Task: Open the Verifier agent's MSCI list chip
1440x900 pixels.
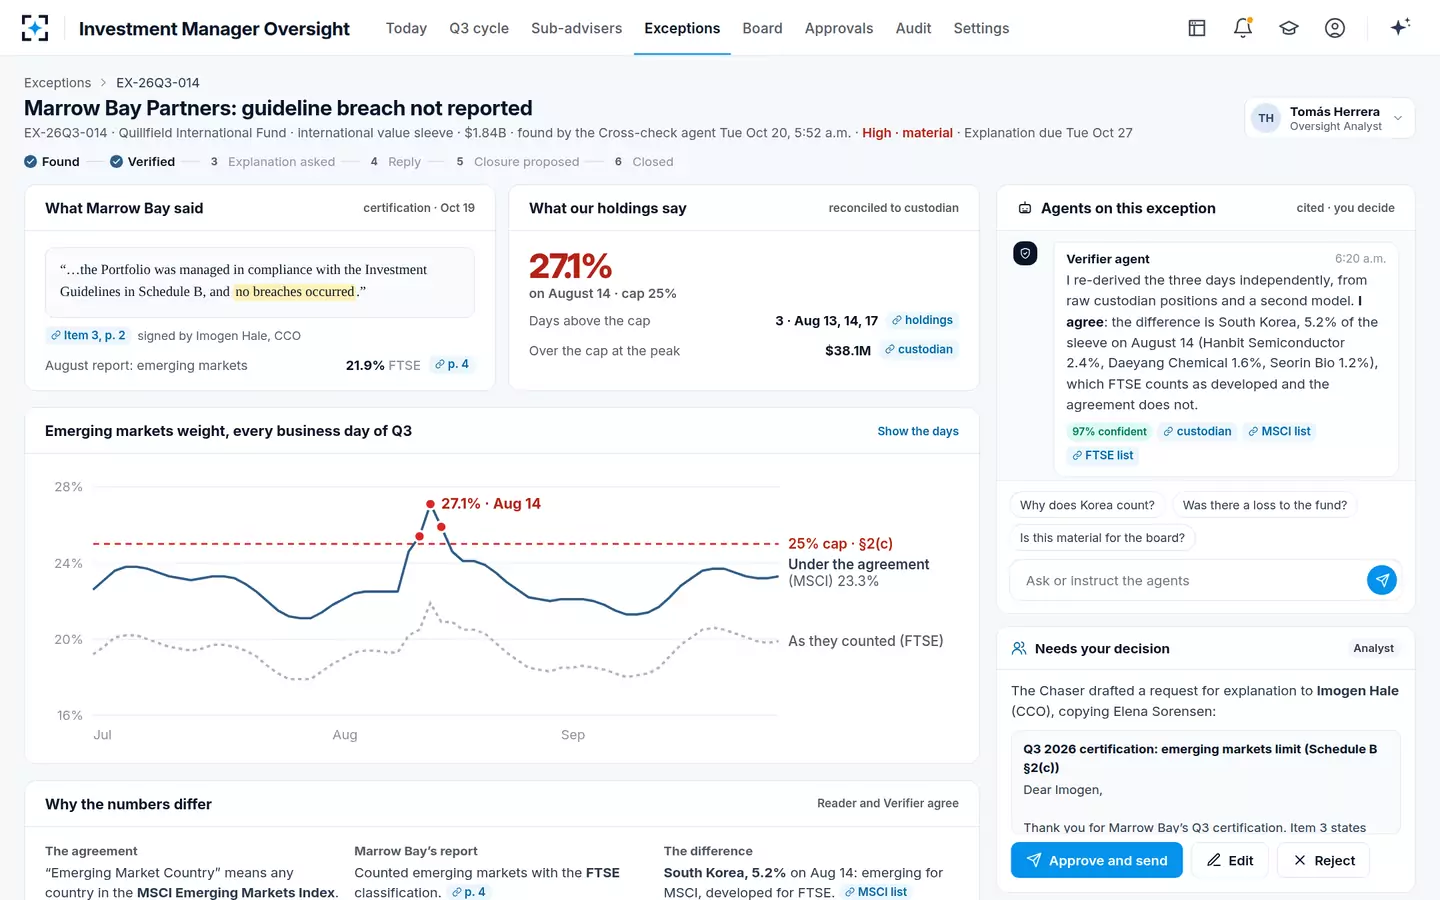Action: click(x=1279, y=431)
